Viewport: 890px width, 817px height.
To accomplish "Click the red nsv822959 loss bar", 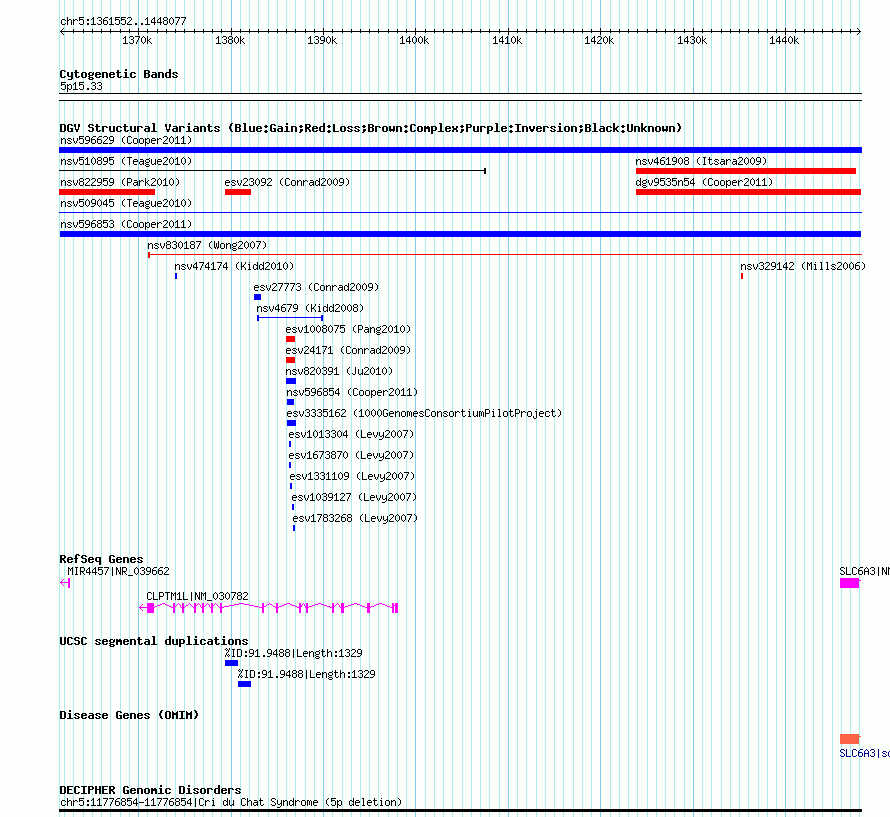I will click(x=107, y=192).
